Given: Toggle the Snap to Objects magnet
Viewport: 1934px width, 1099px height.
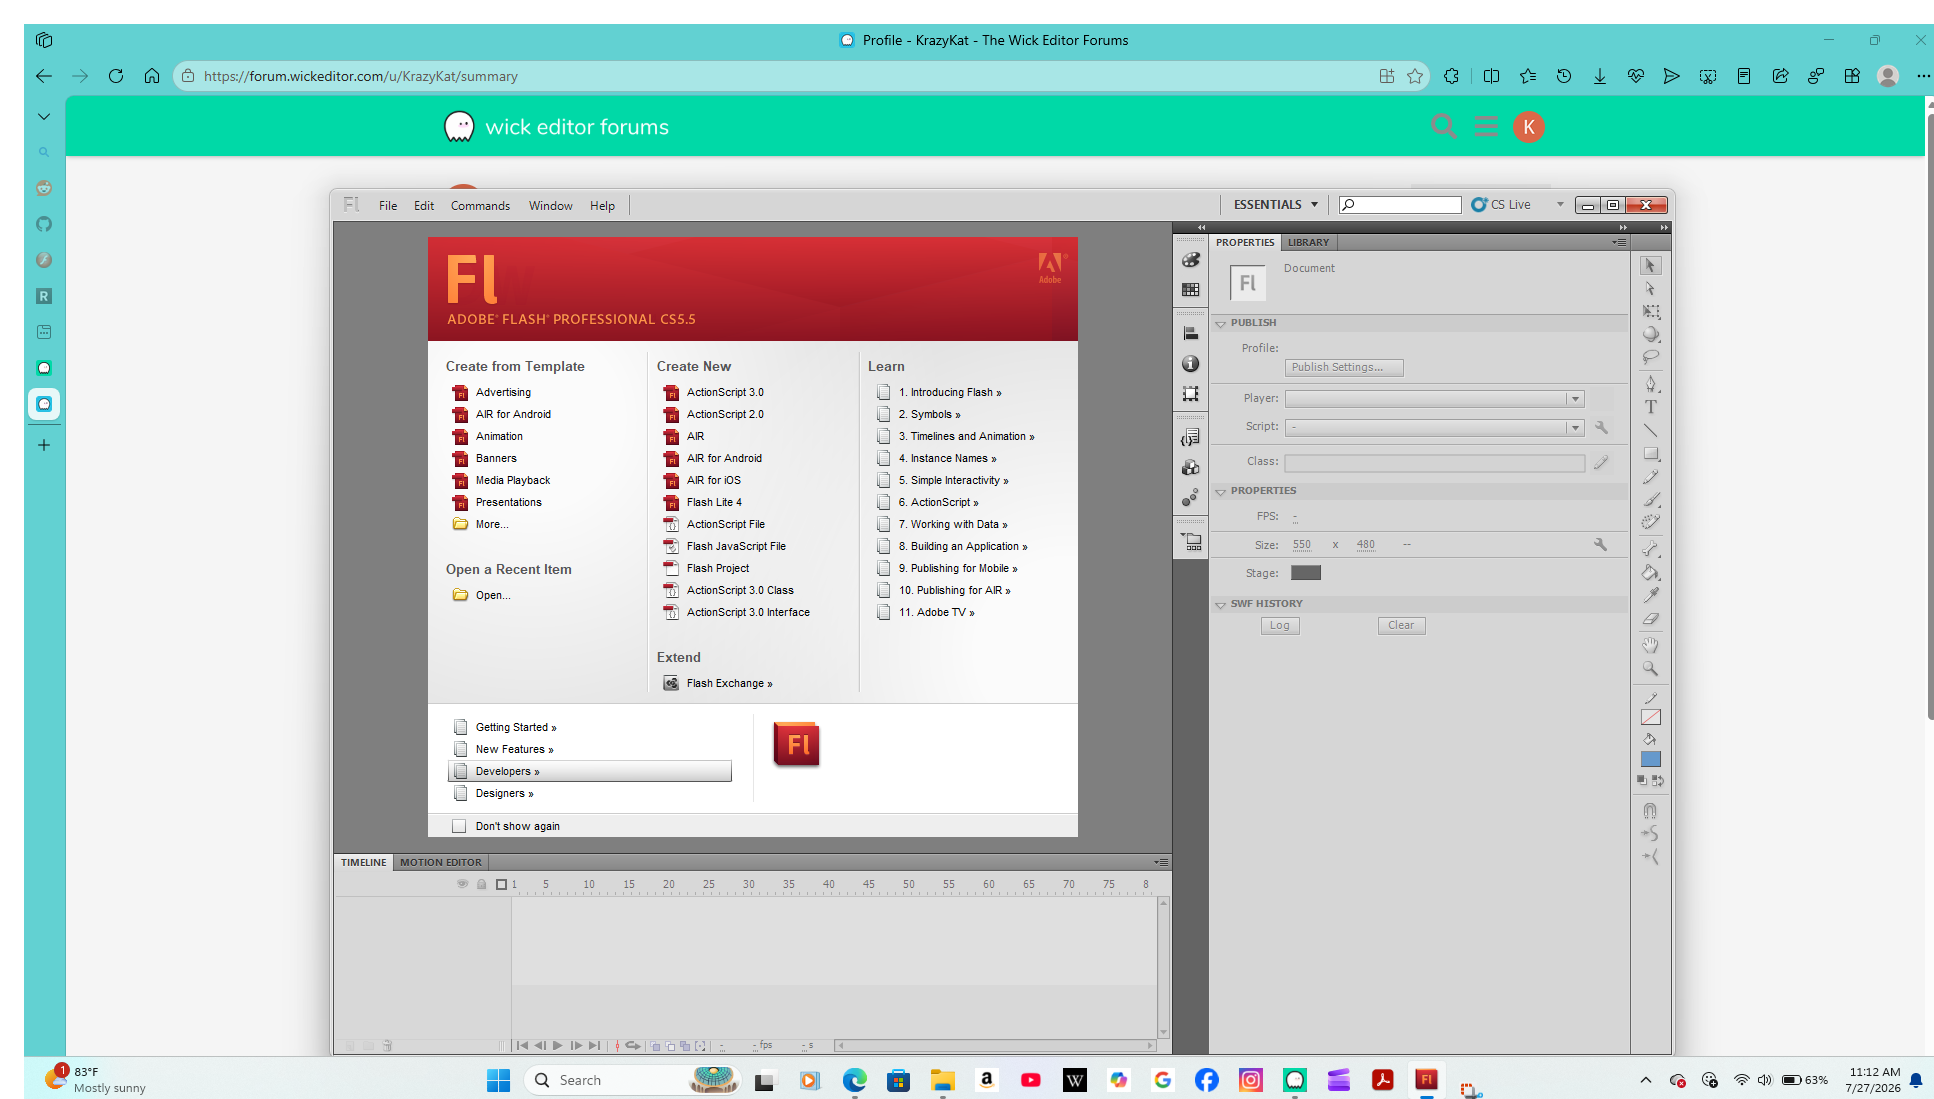Looking at the screenshot, I should (1650, 811).
